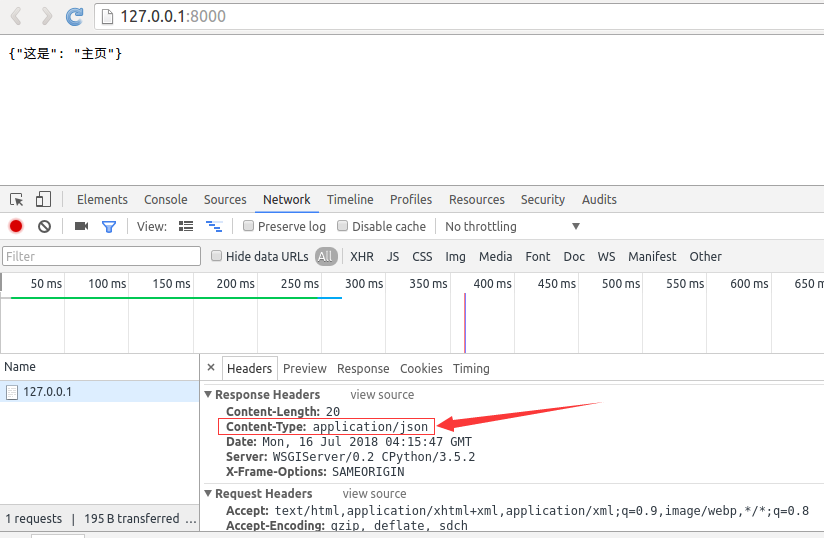Open the Profiles tab

pyautogui.click(x=411, y=200)
